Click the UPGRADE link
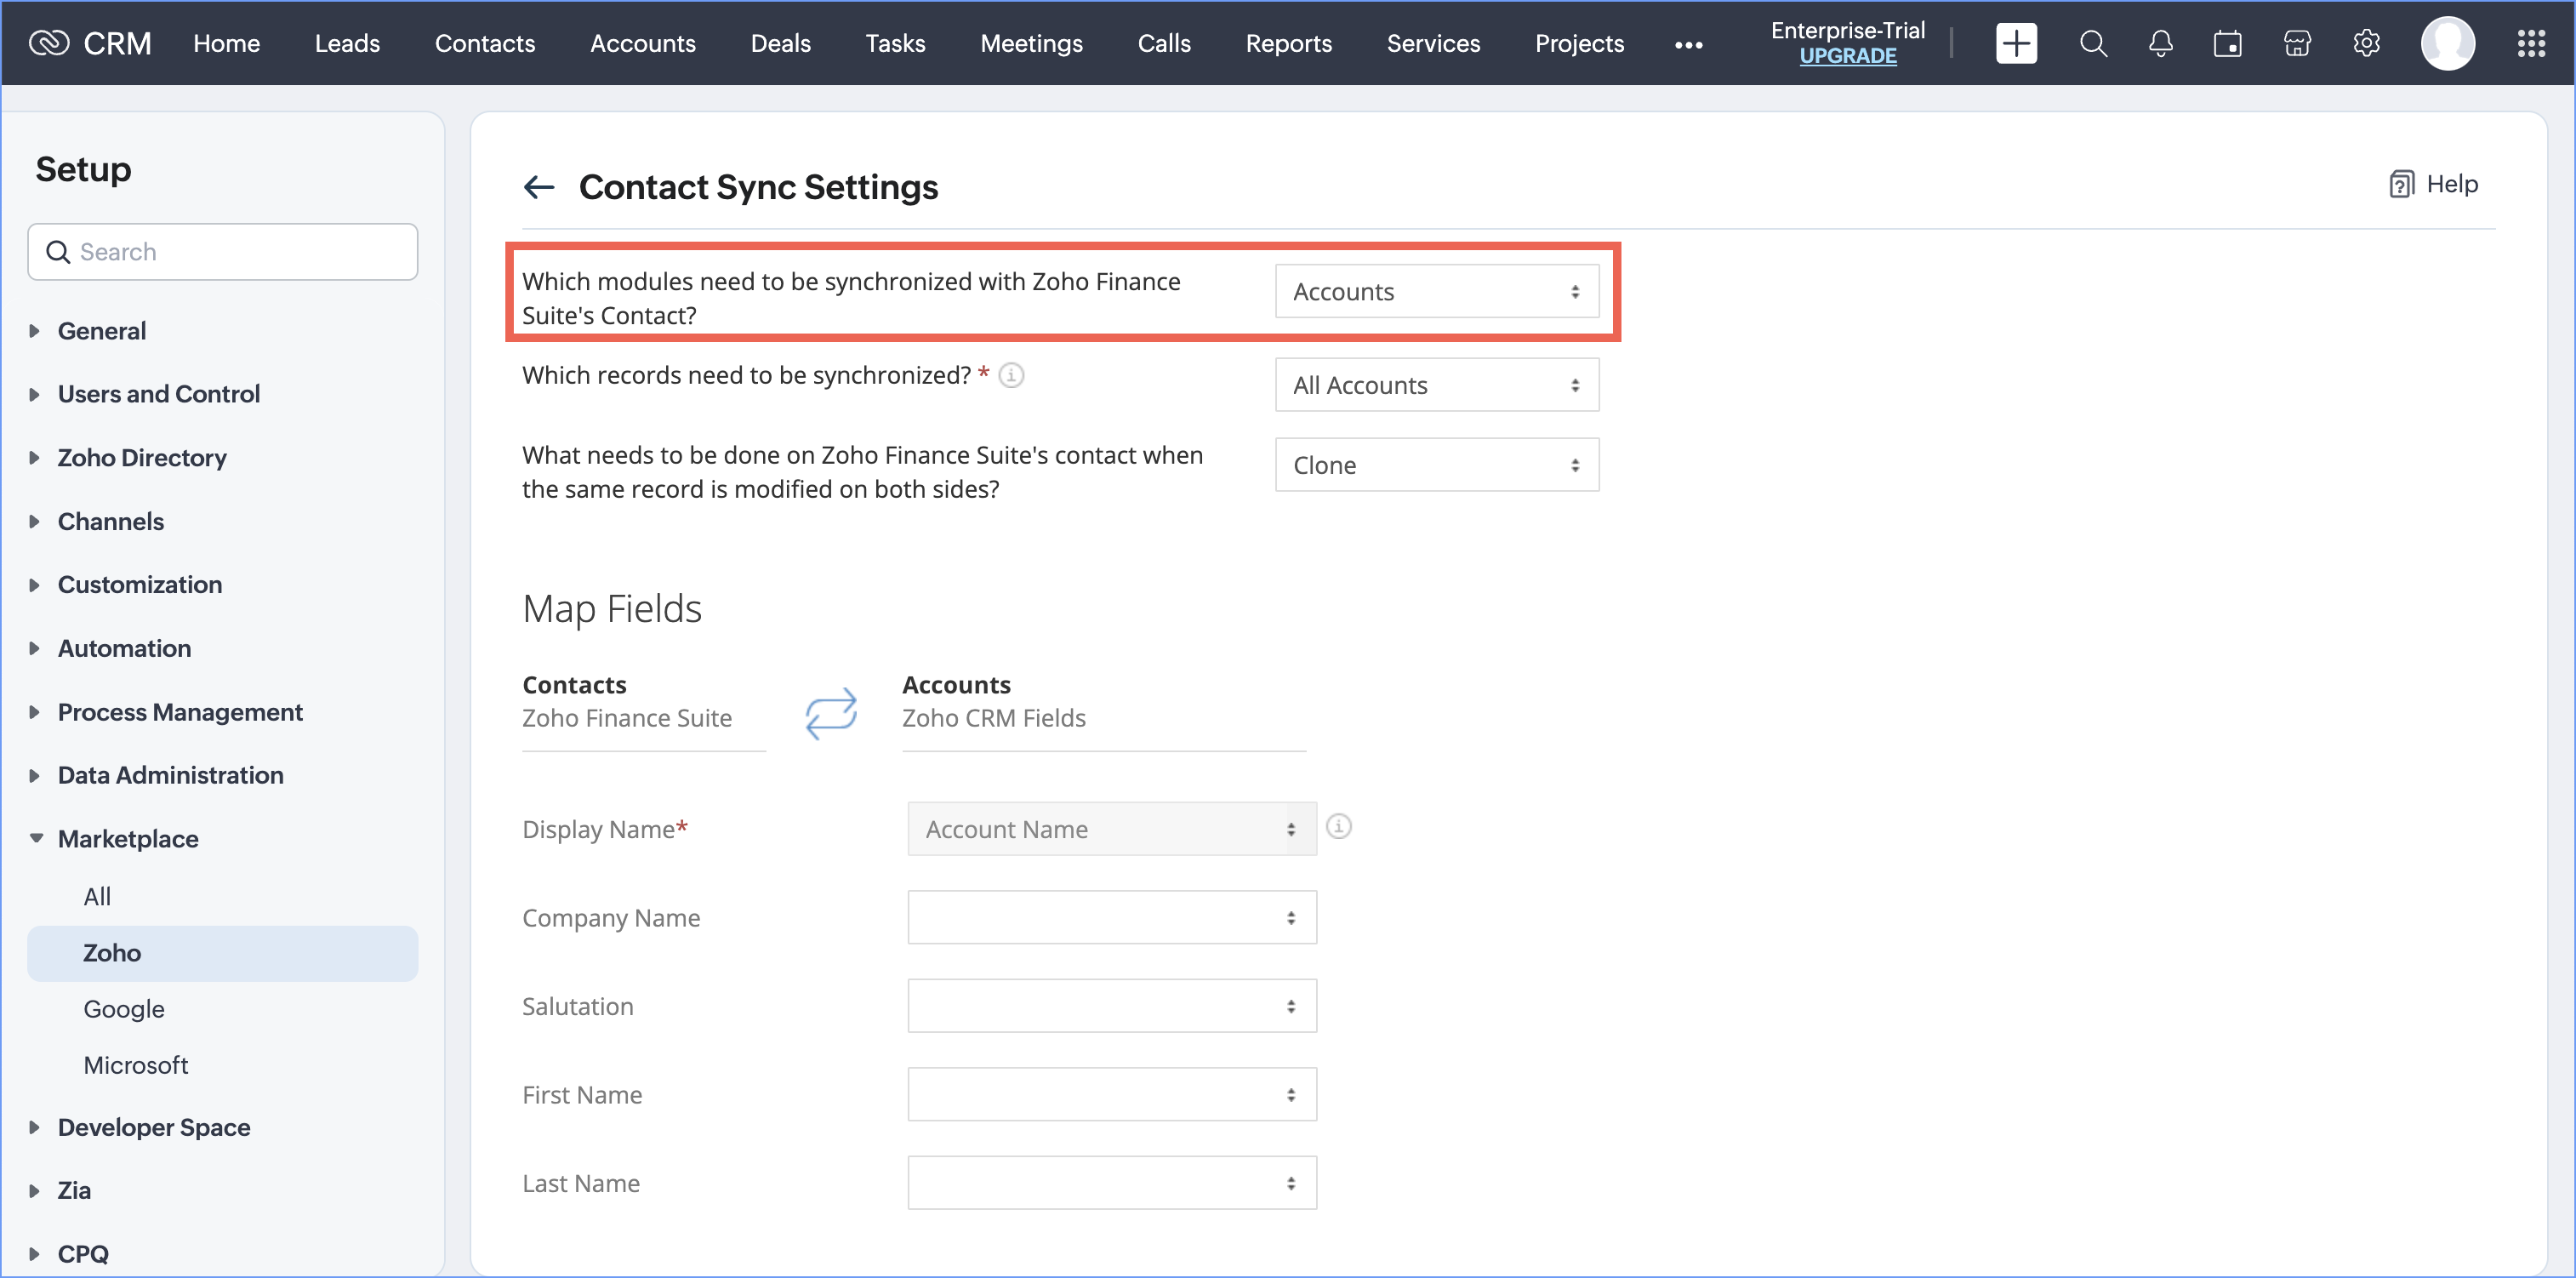 [1847, 57]
